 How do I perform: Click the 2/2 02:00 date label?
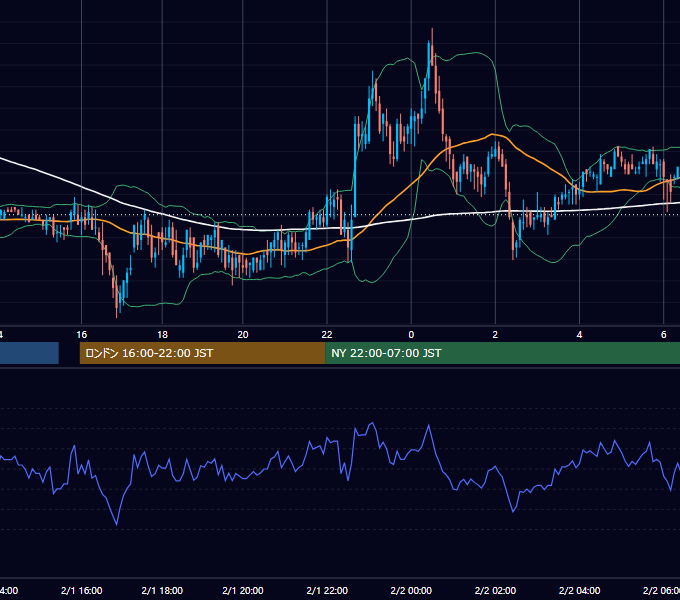tap(495, 590)
